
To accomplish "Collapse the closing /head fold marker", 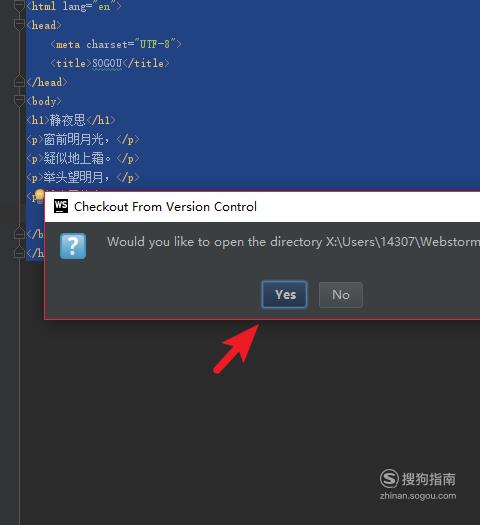I will click(x=20, y=81).
